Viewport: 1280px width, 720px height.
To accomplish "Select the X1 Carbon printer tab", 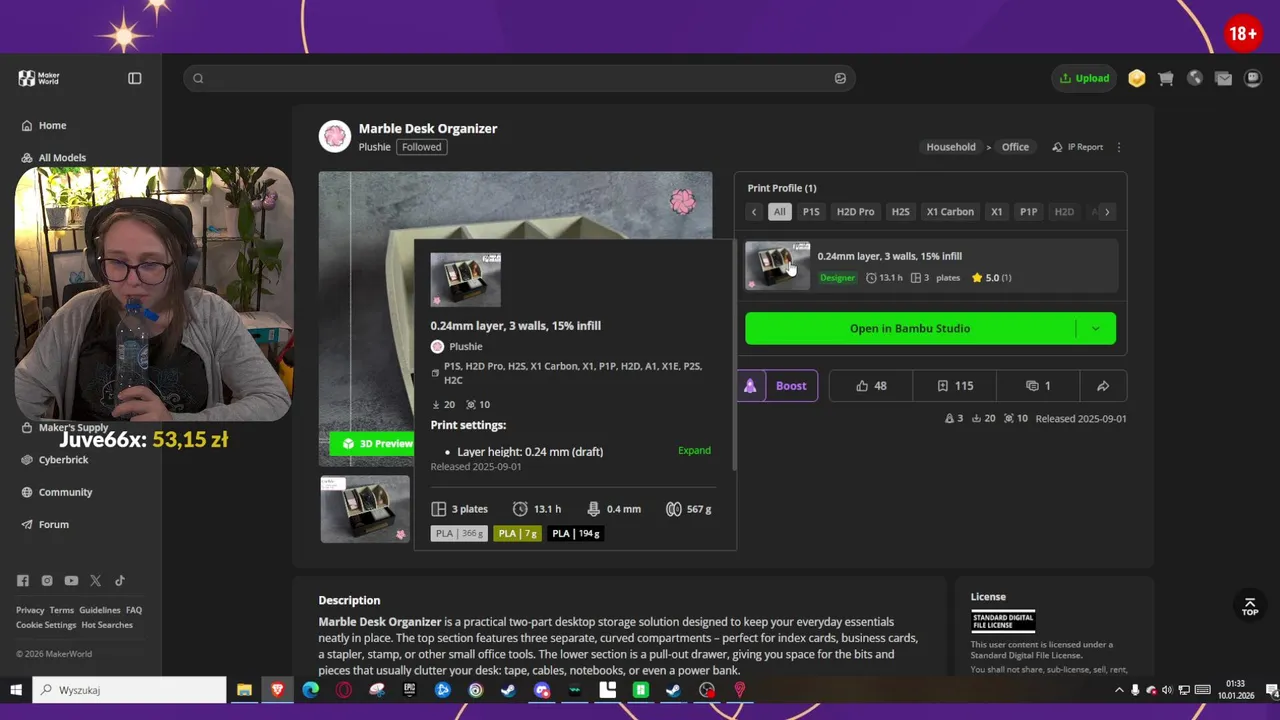I will (950, 212).
